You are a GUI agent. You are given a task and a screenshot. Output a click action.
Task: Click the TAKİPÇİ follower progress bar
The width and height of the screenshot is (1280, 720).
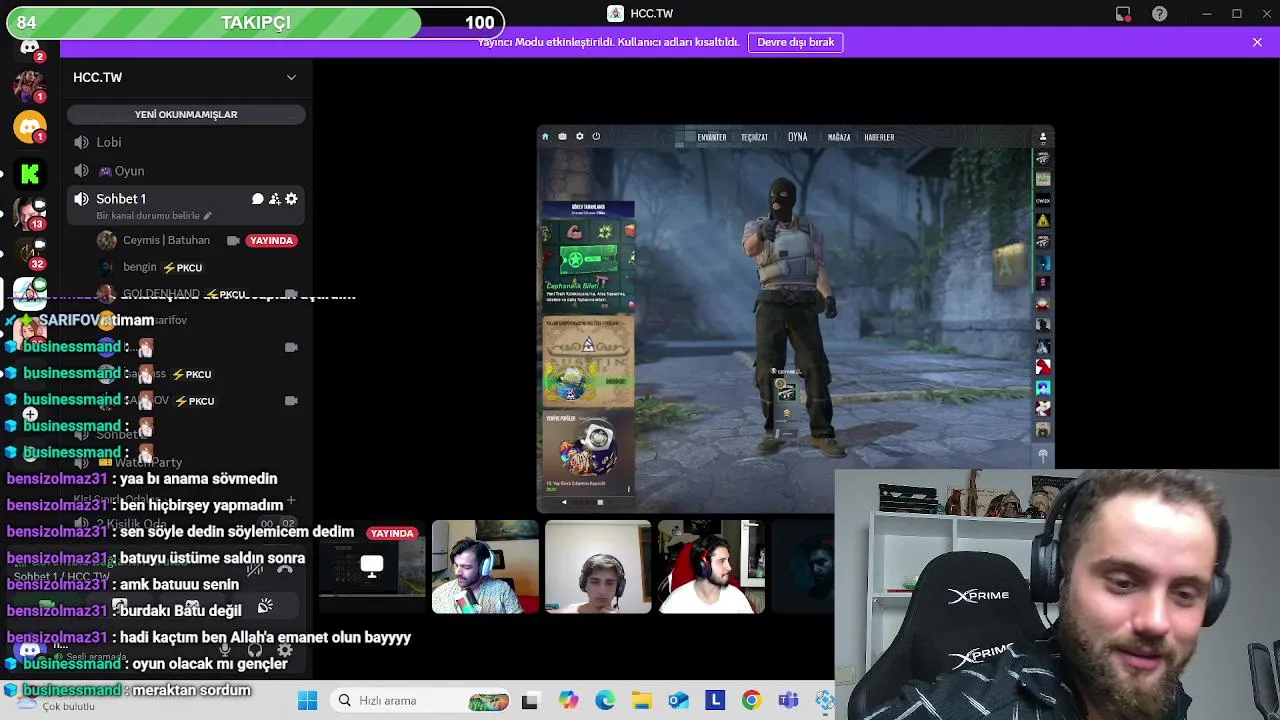tap(253, 22)
